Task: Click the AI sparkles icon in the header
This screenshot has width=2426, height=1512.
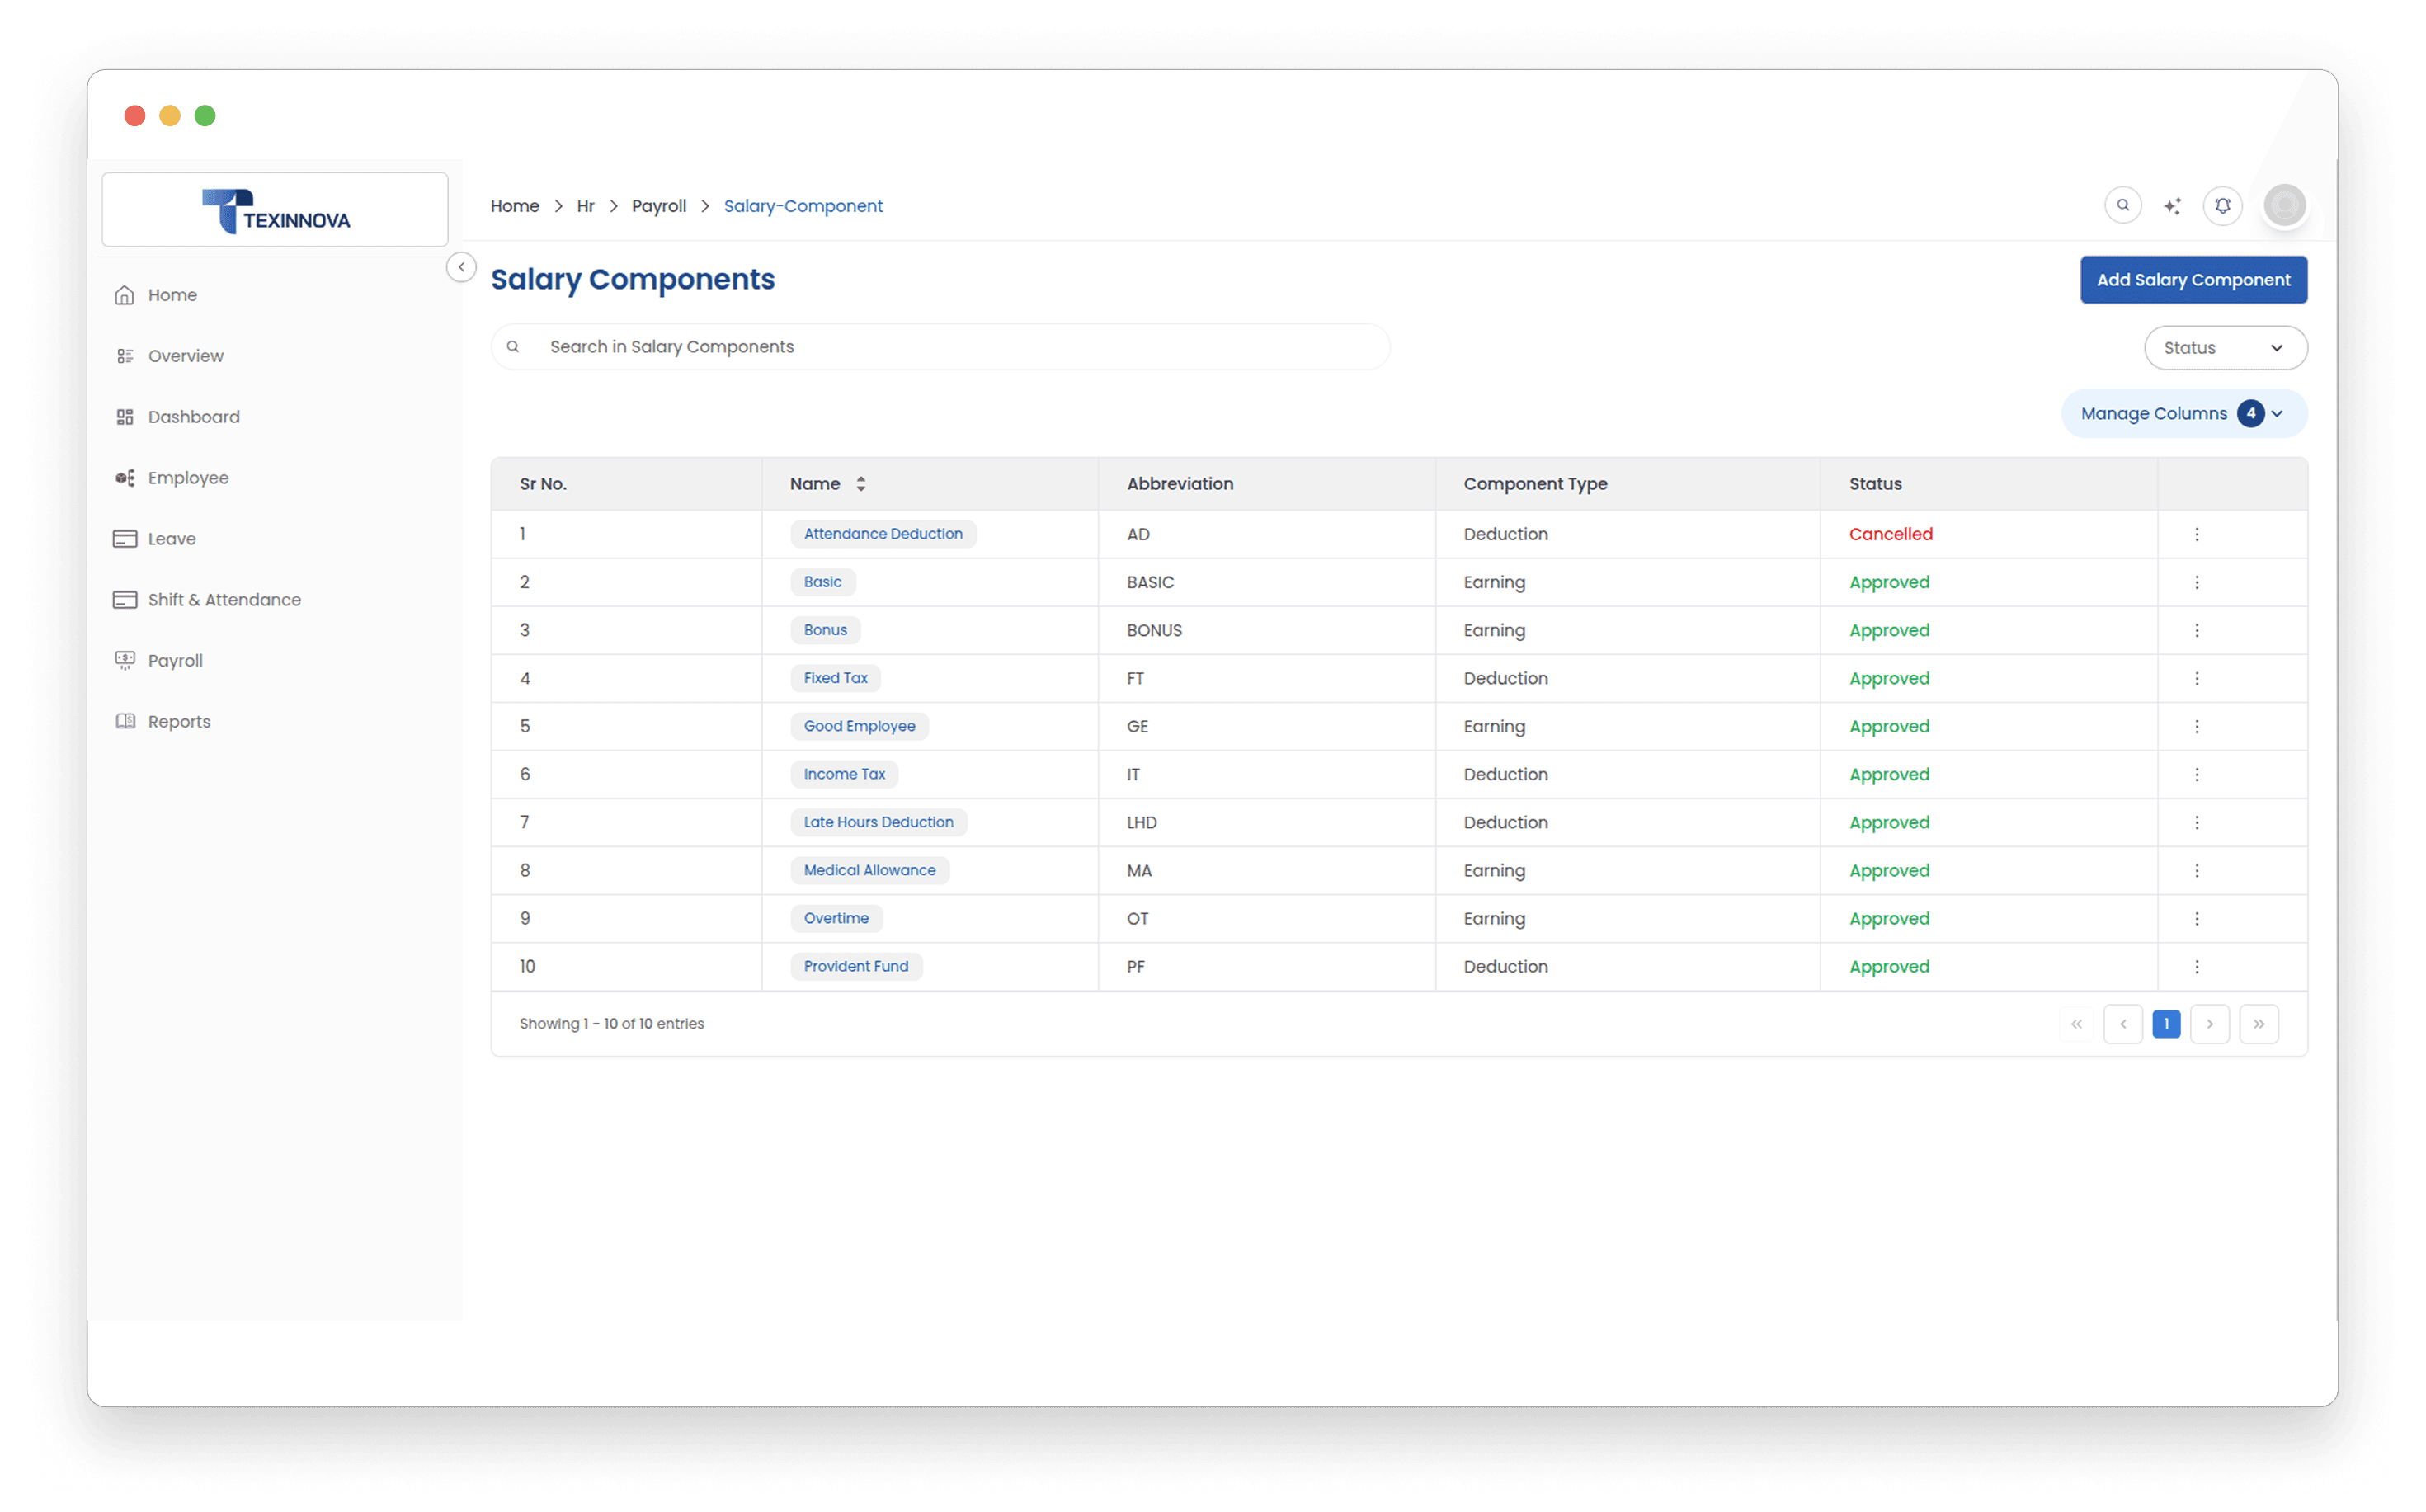Action: point(2173,205)
